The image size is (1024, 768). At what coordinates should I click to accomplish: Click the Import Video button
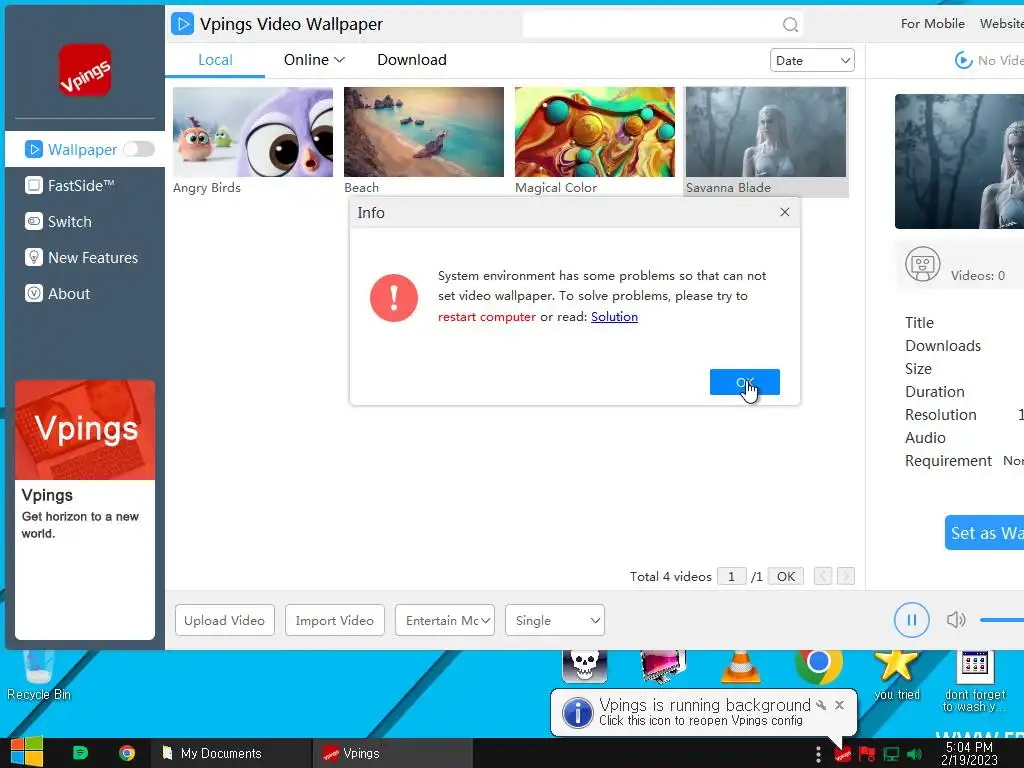click(334, 620)
